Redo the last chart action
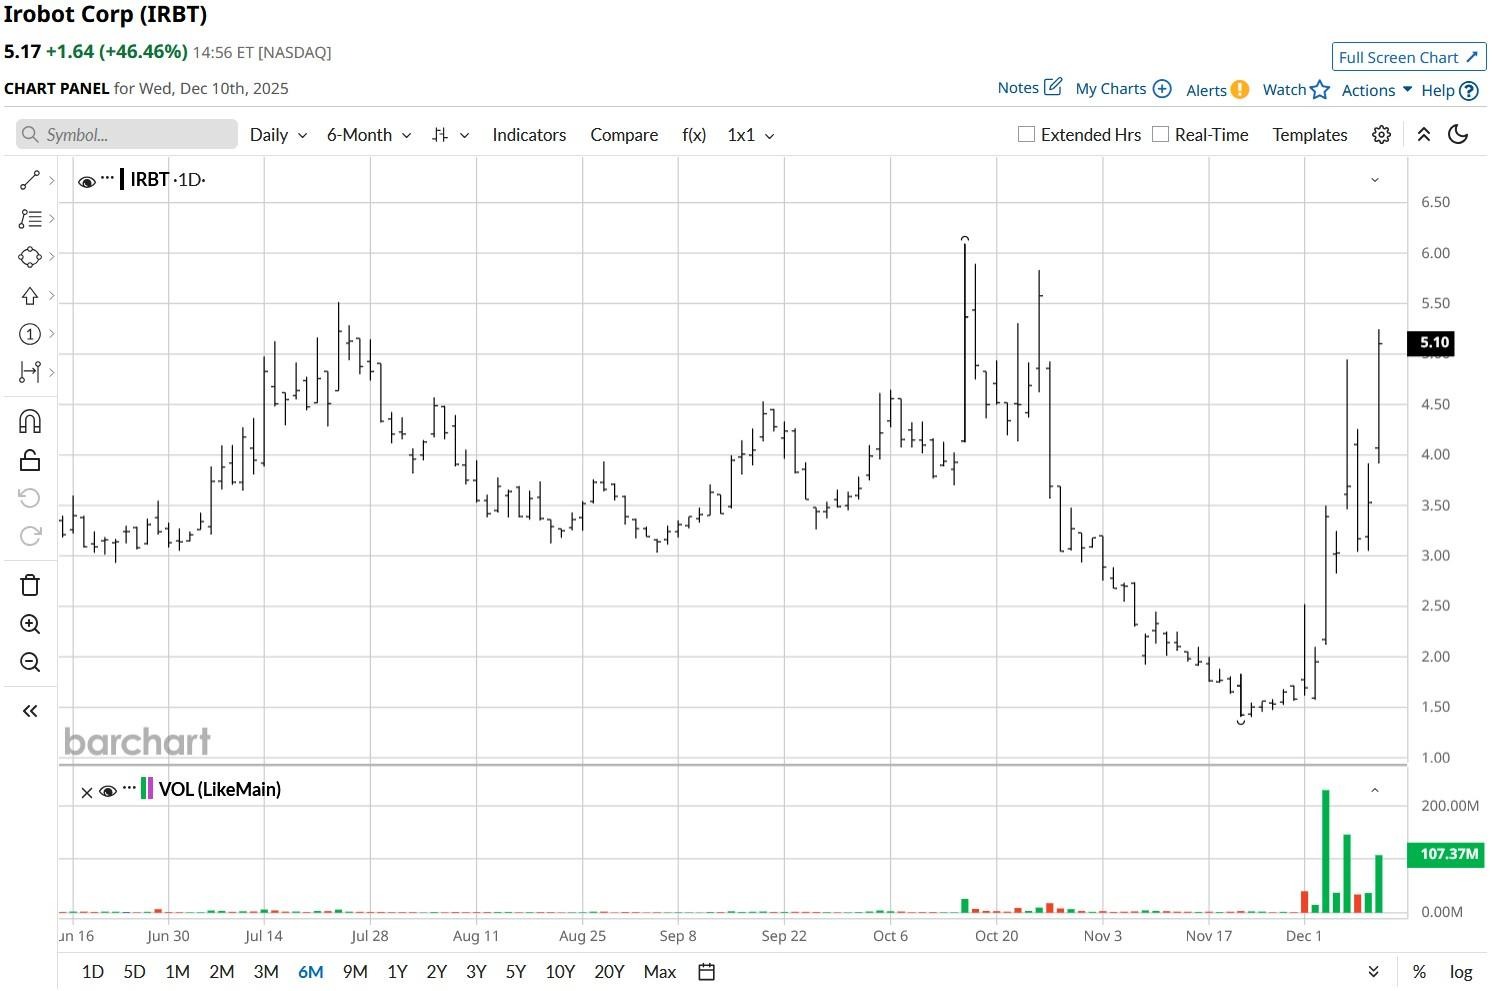 (x=30, y=536)
